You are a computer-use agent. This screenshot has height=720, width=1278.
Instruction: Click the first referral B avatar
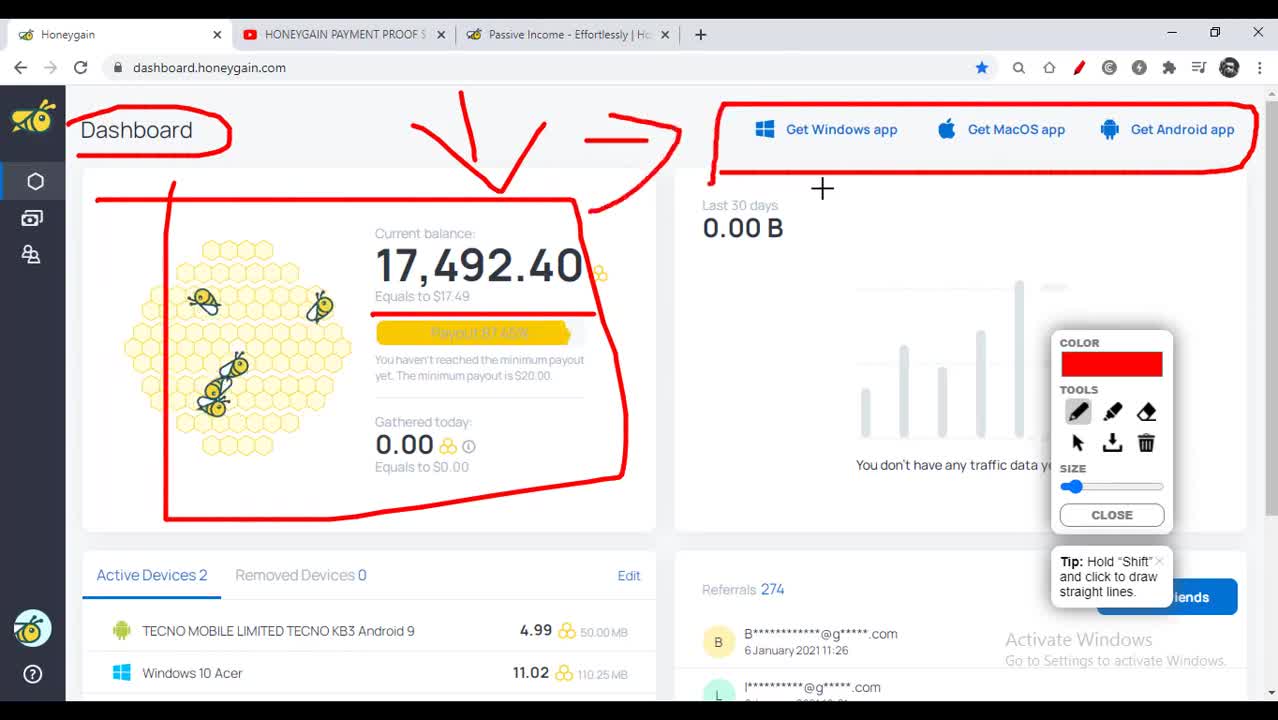[x=718, y=642]
